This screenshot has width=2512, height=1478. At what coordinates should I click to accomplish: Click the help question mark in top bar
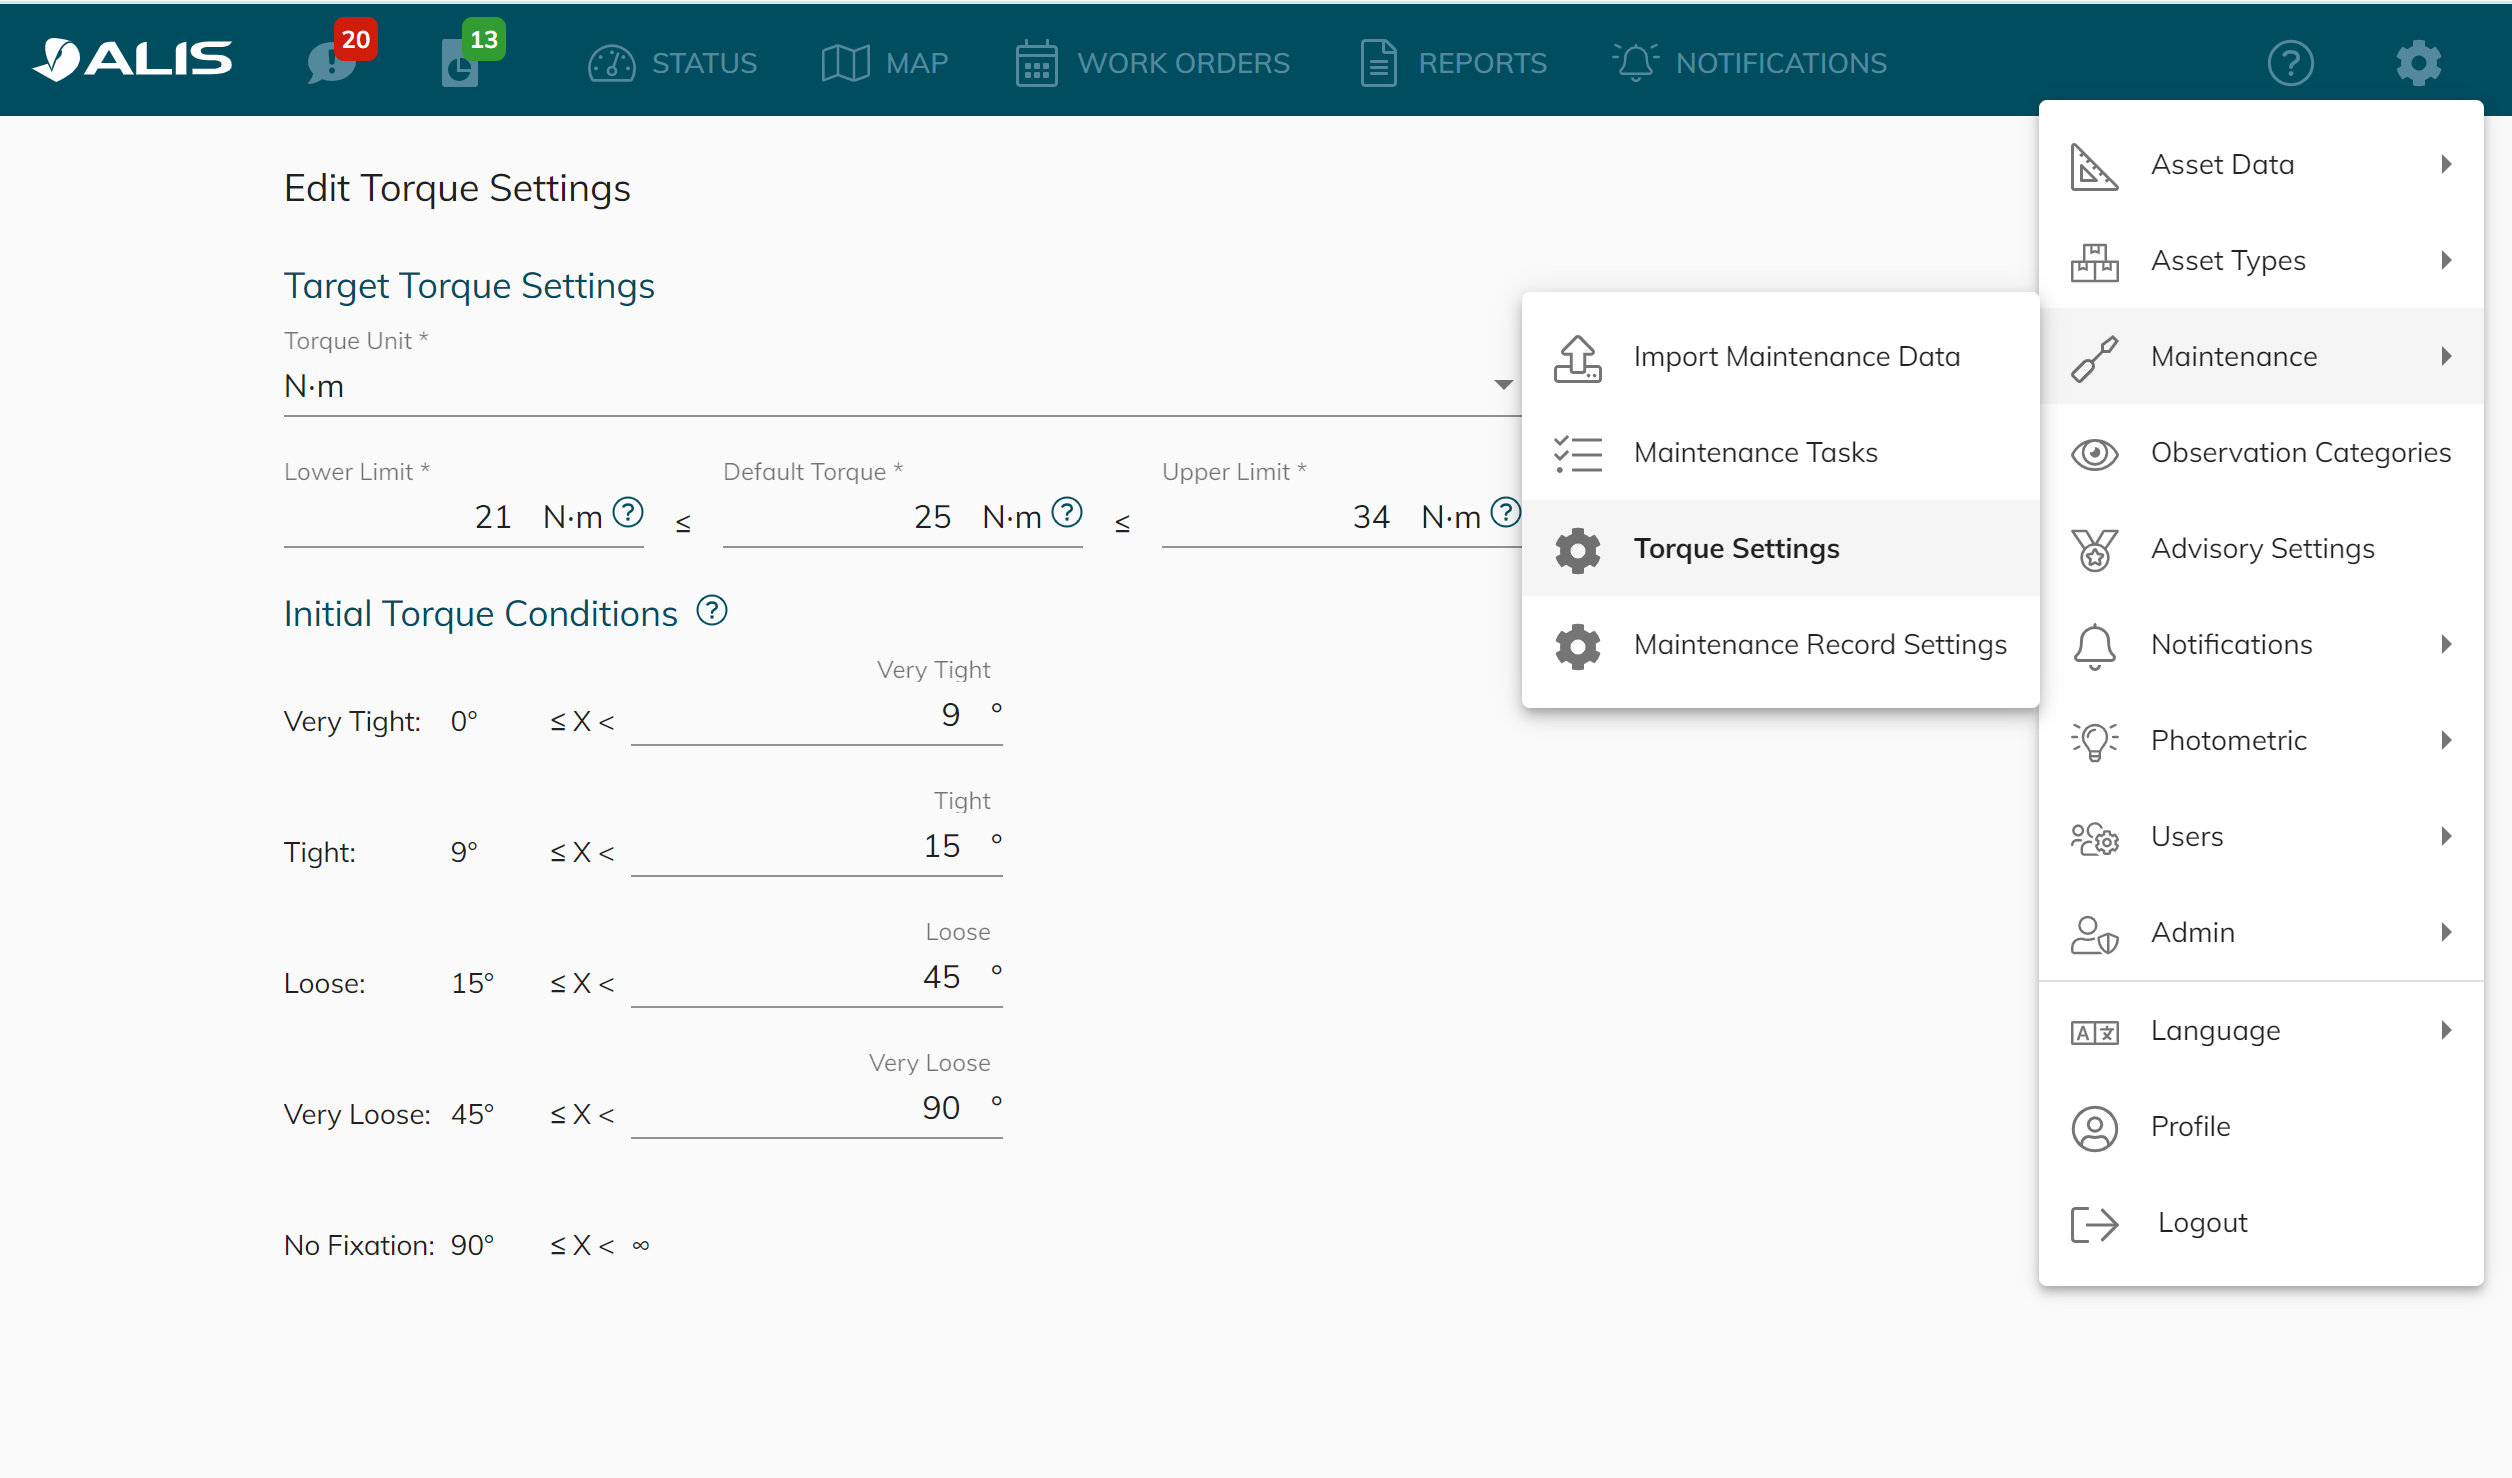pyautogui.click(x=2290, y=63)
